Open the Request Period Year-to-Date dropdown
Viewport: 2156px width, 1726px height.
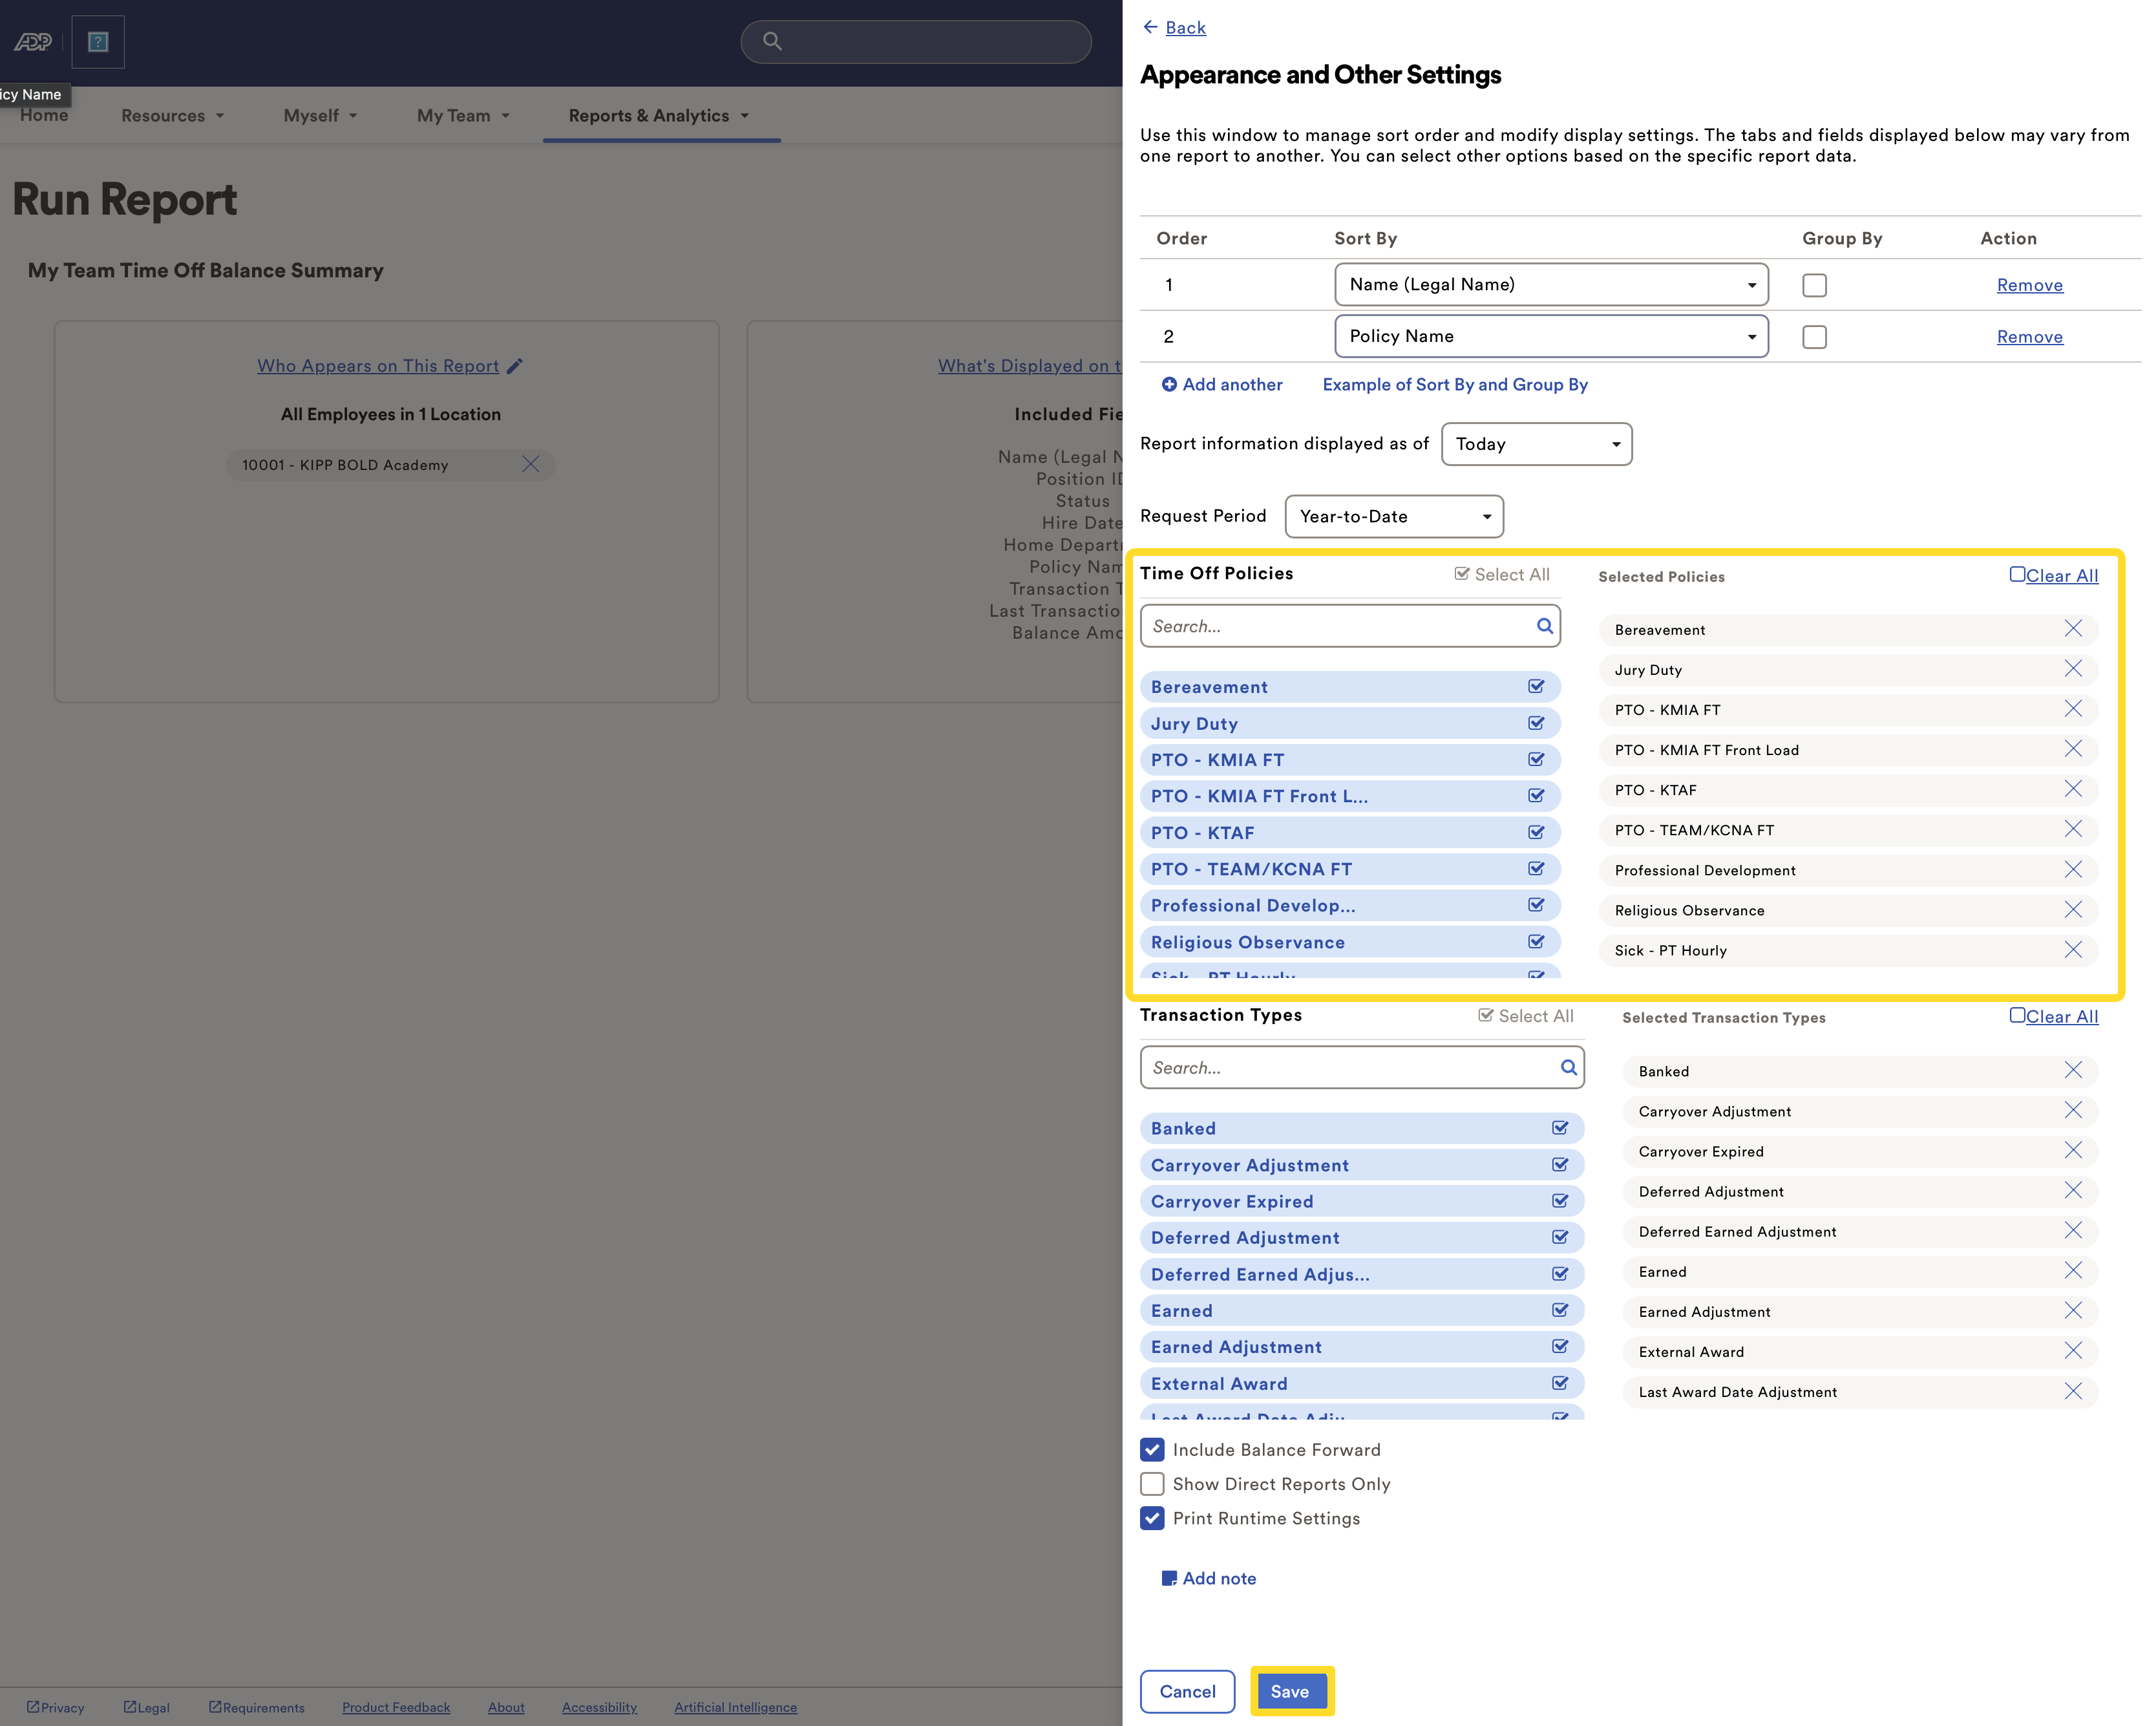[1393, 516]
